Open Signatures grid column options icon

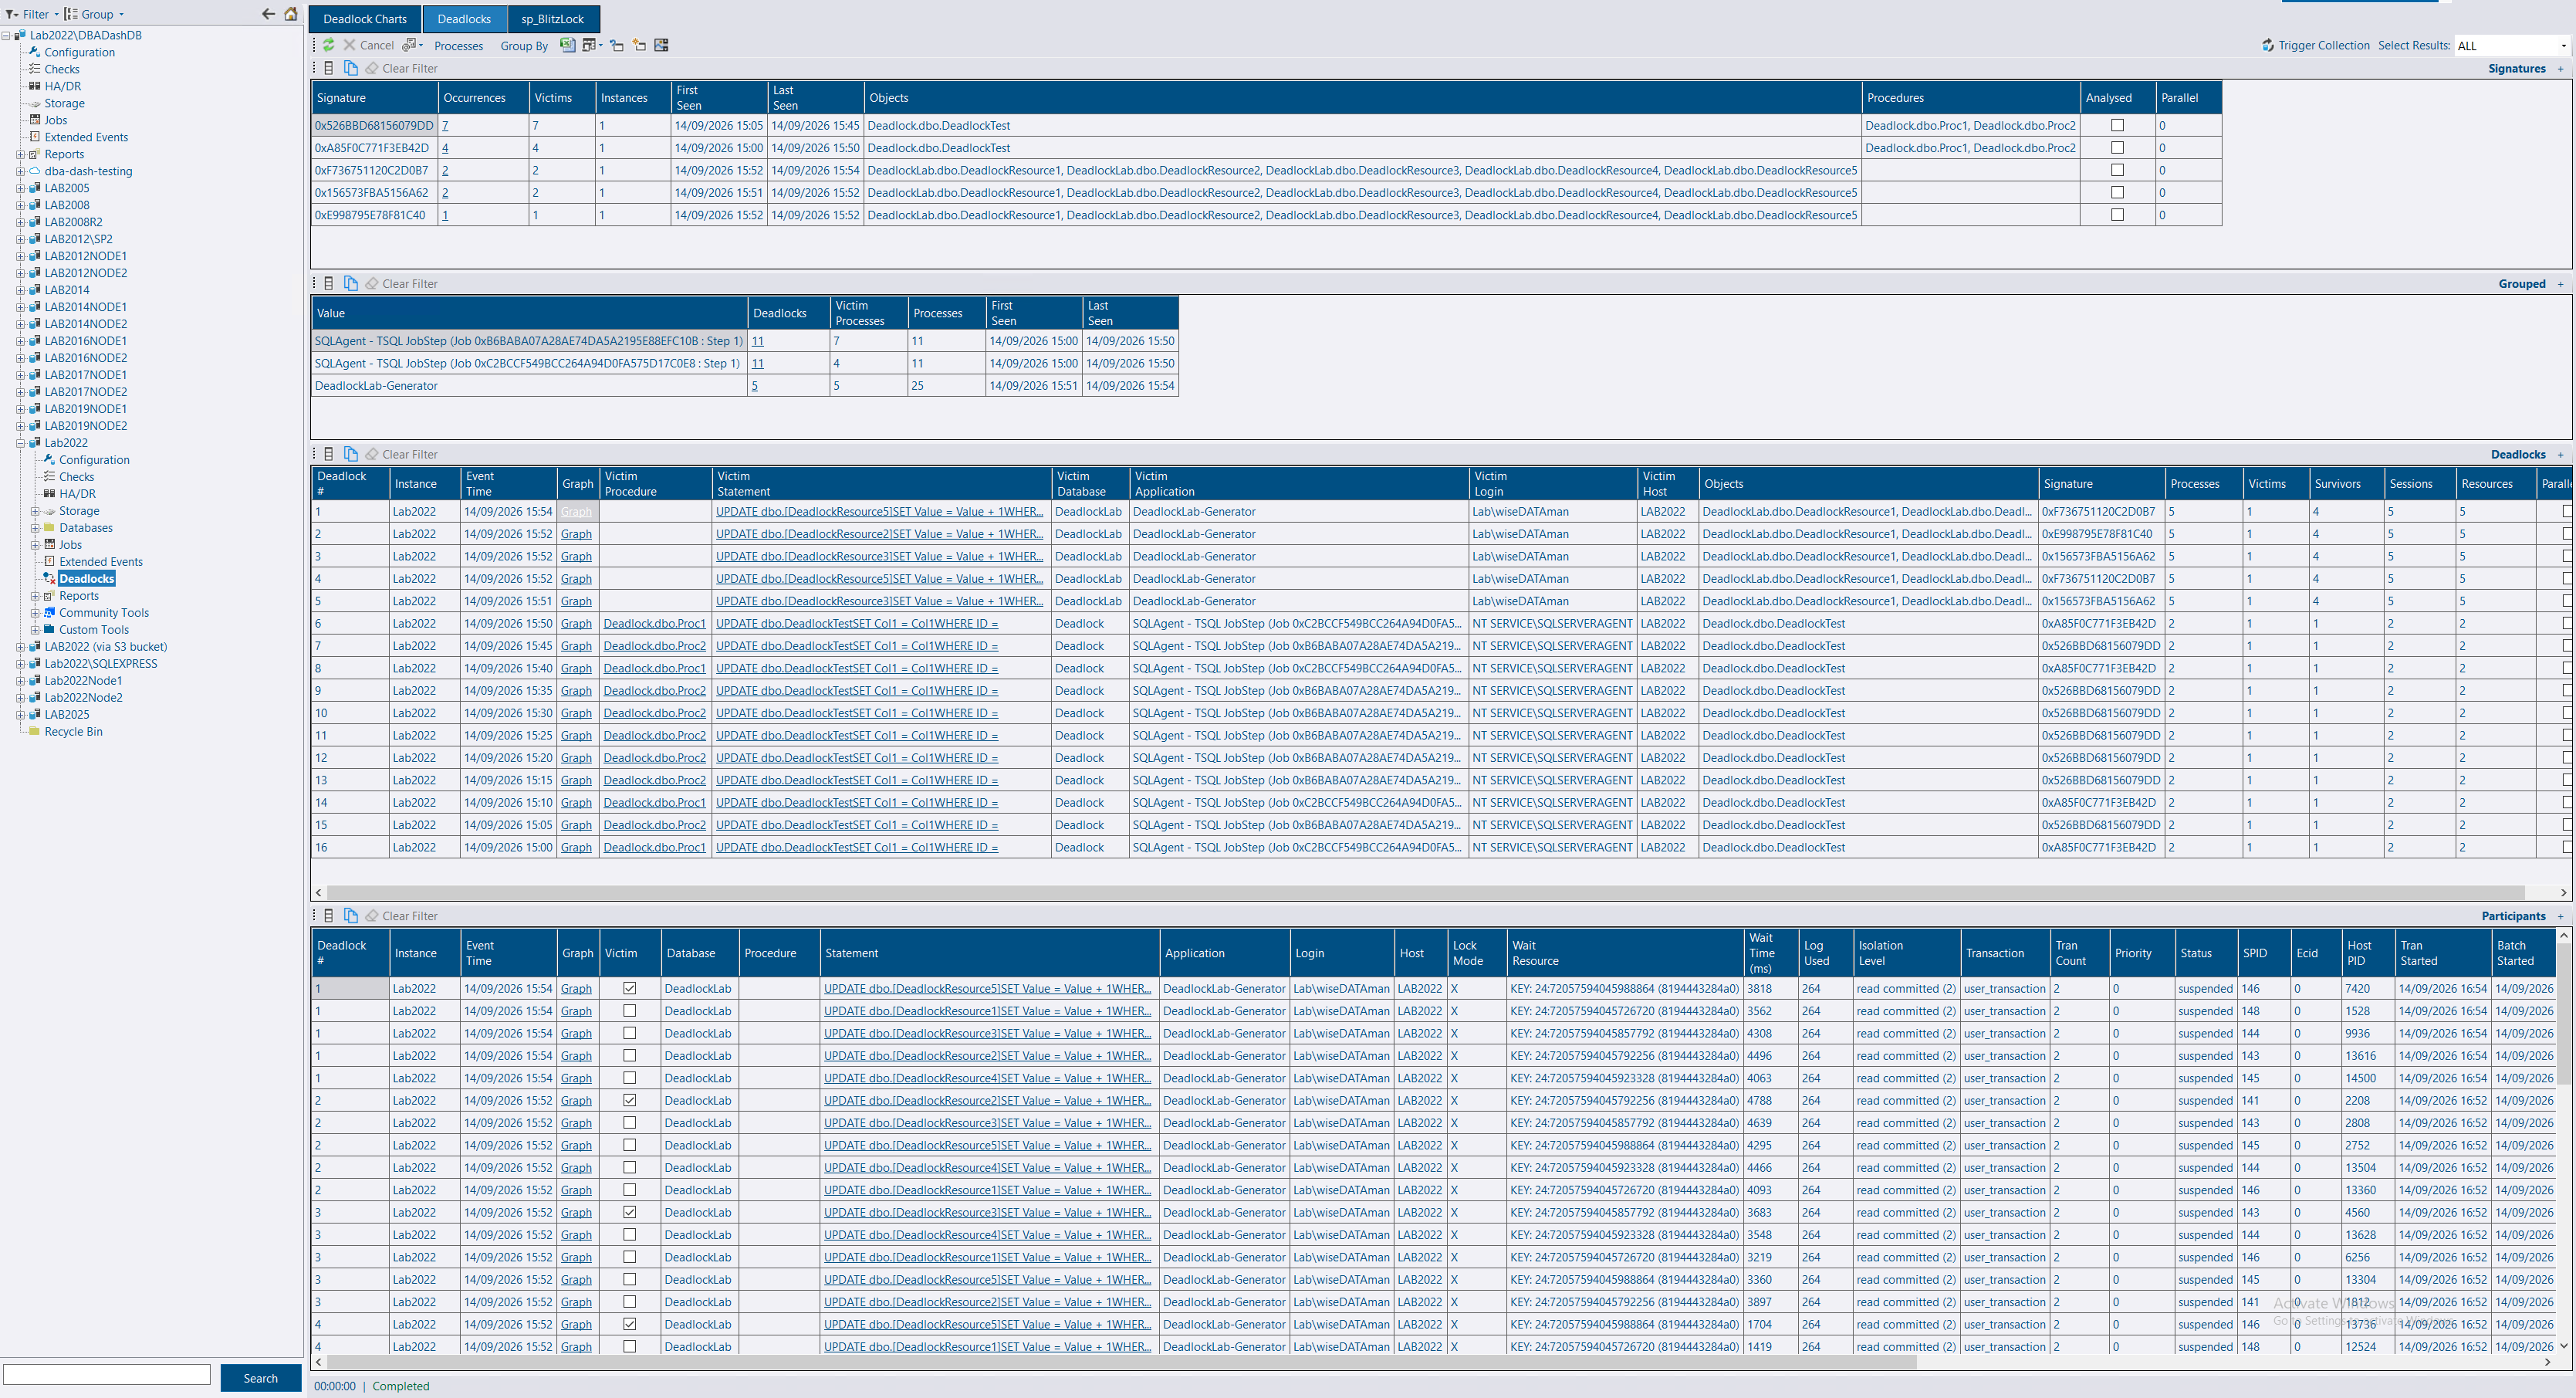coord(328,68)
